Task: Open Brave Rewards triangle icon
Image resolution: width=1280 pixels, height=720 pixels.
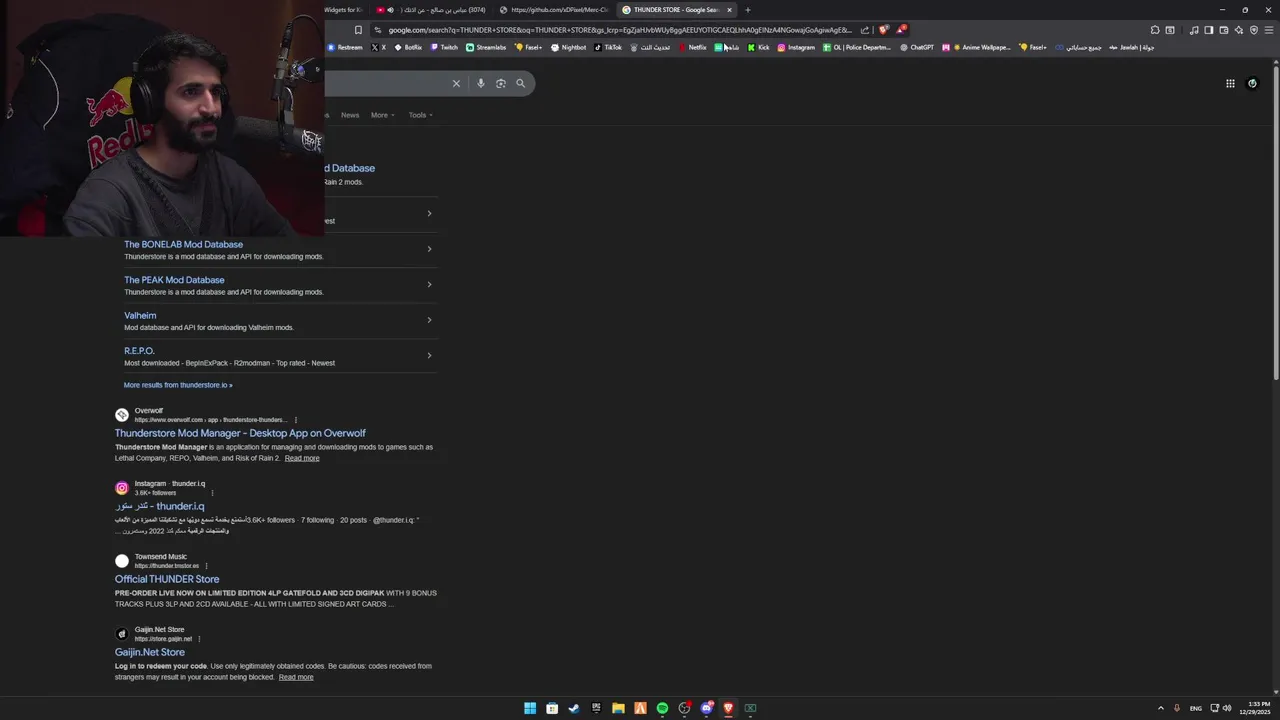Action: tap(900, 30)
